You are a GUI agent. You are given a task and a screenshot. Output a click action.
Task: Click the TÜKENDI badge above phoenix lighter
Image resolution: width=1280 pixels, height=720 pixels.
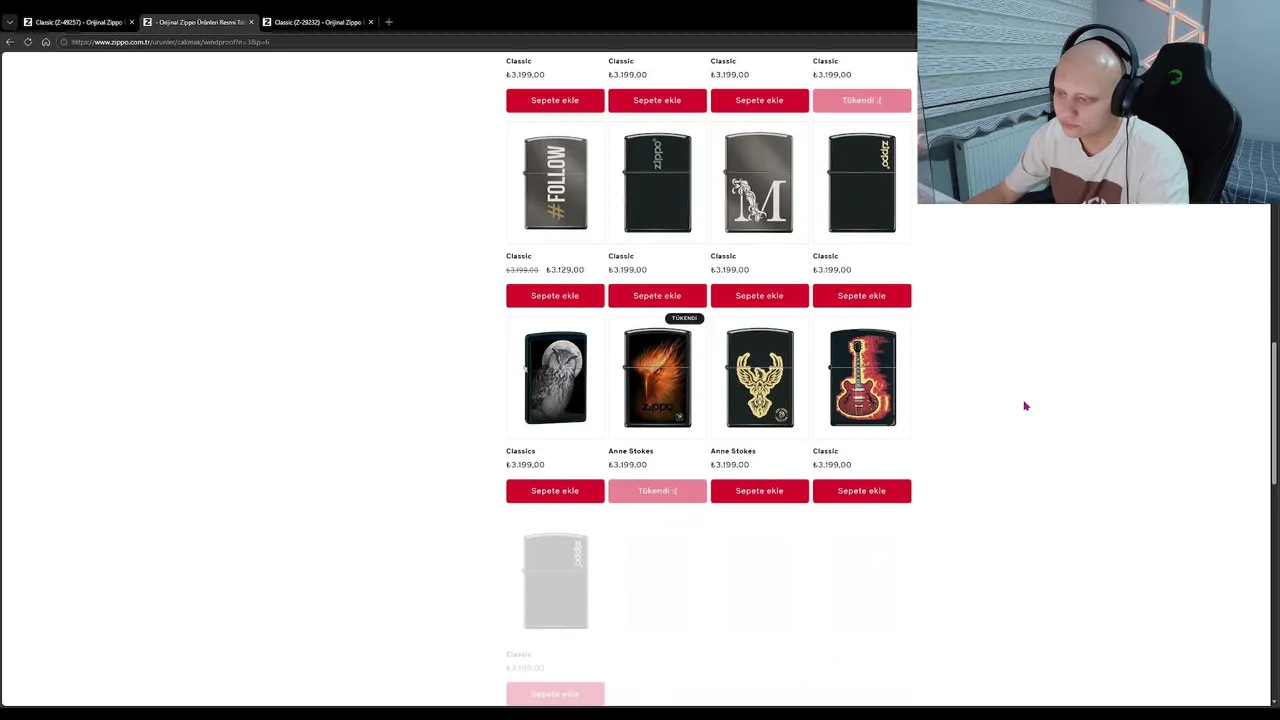point(684,318)
